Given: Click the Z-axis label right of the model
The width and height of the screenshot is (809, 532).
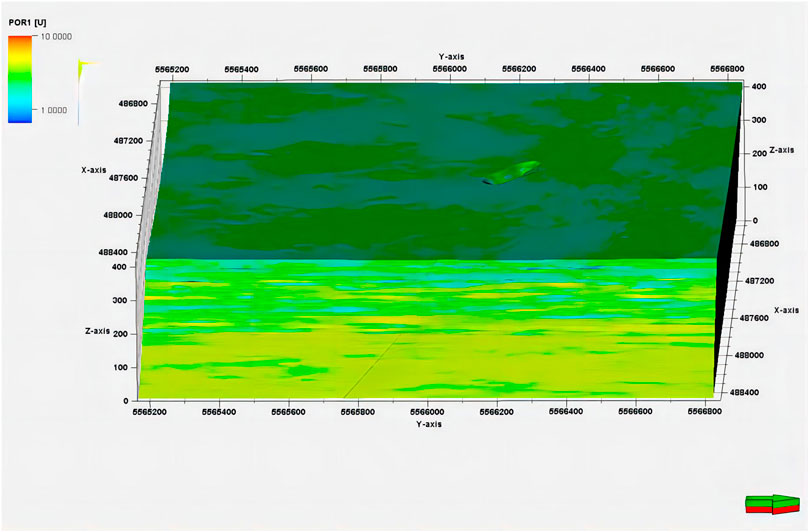Looking at the screenshot, I should pyautogui.click(x=782, y=150).
